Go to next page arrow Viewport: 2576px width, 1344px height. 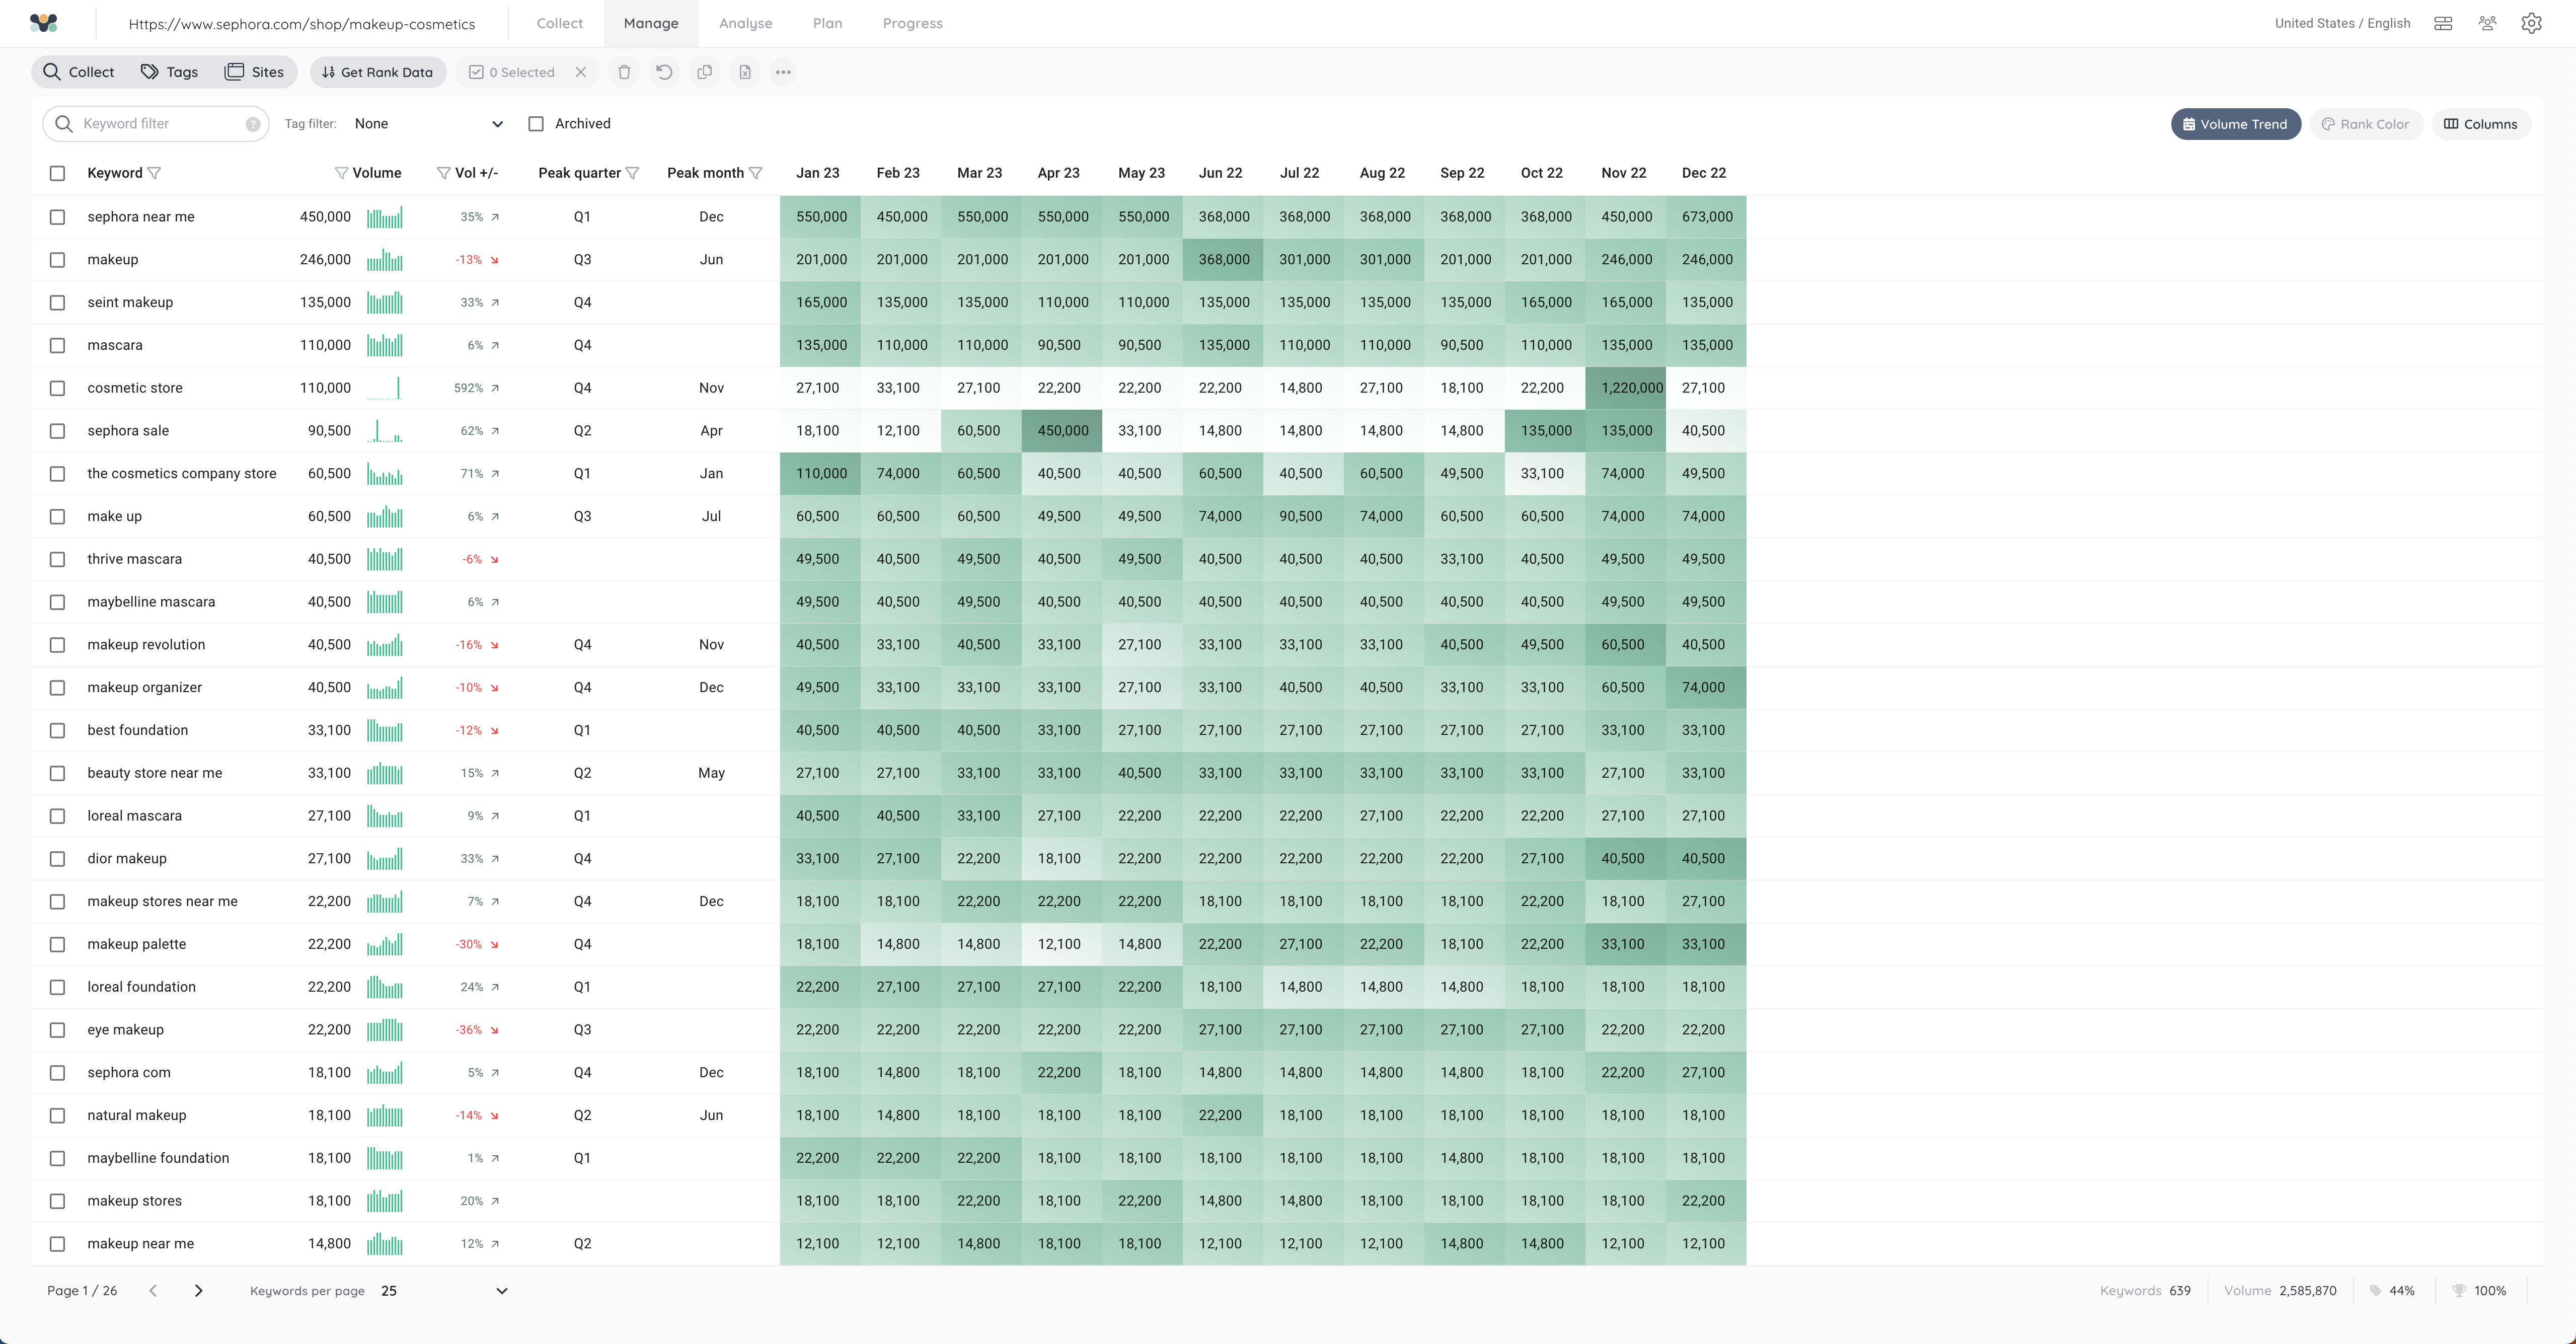click(x=198, y=1291)
